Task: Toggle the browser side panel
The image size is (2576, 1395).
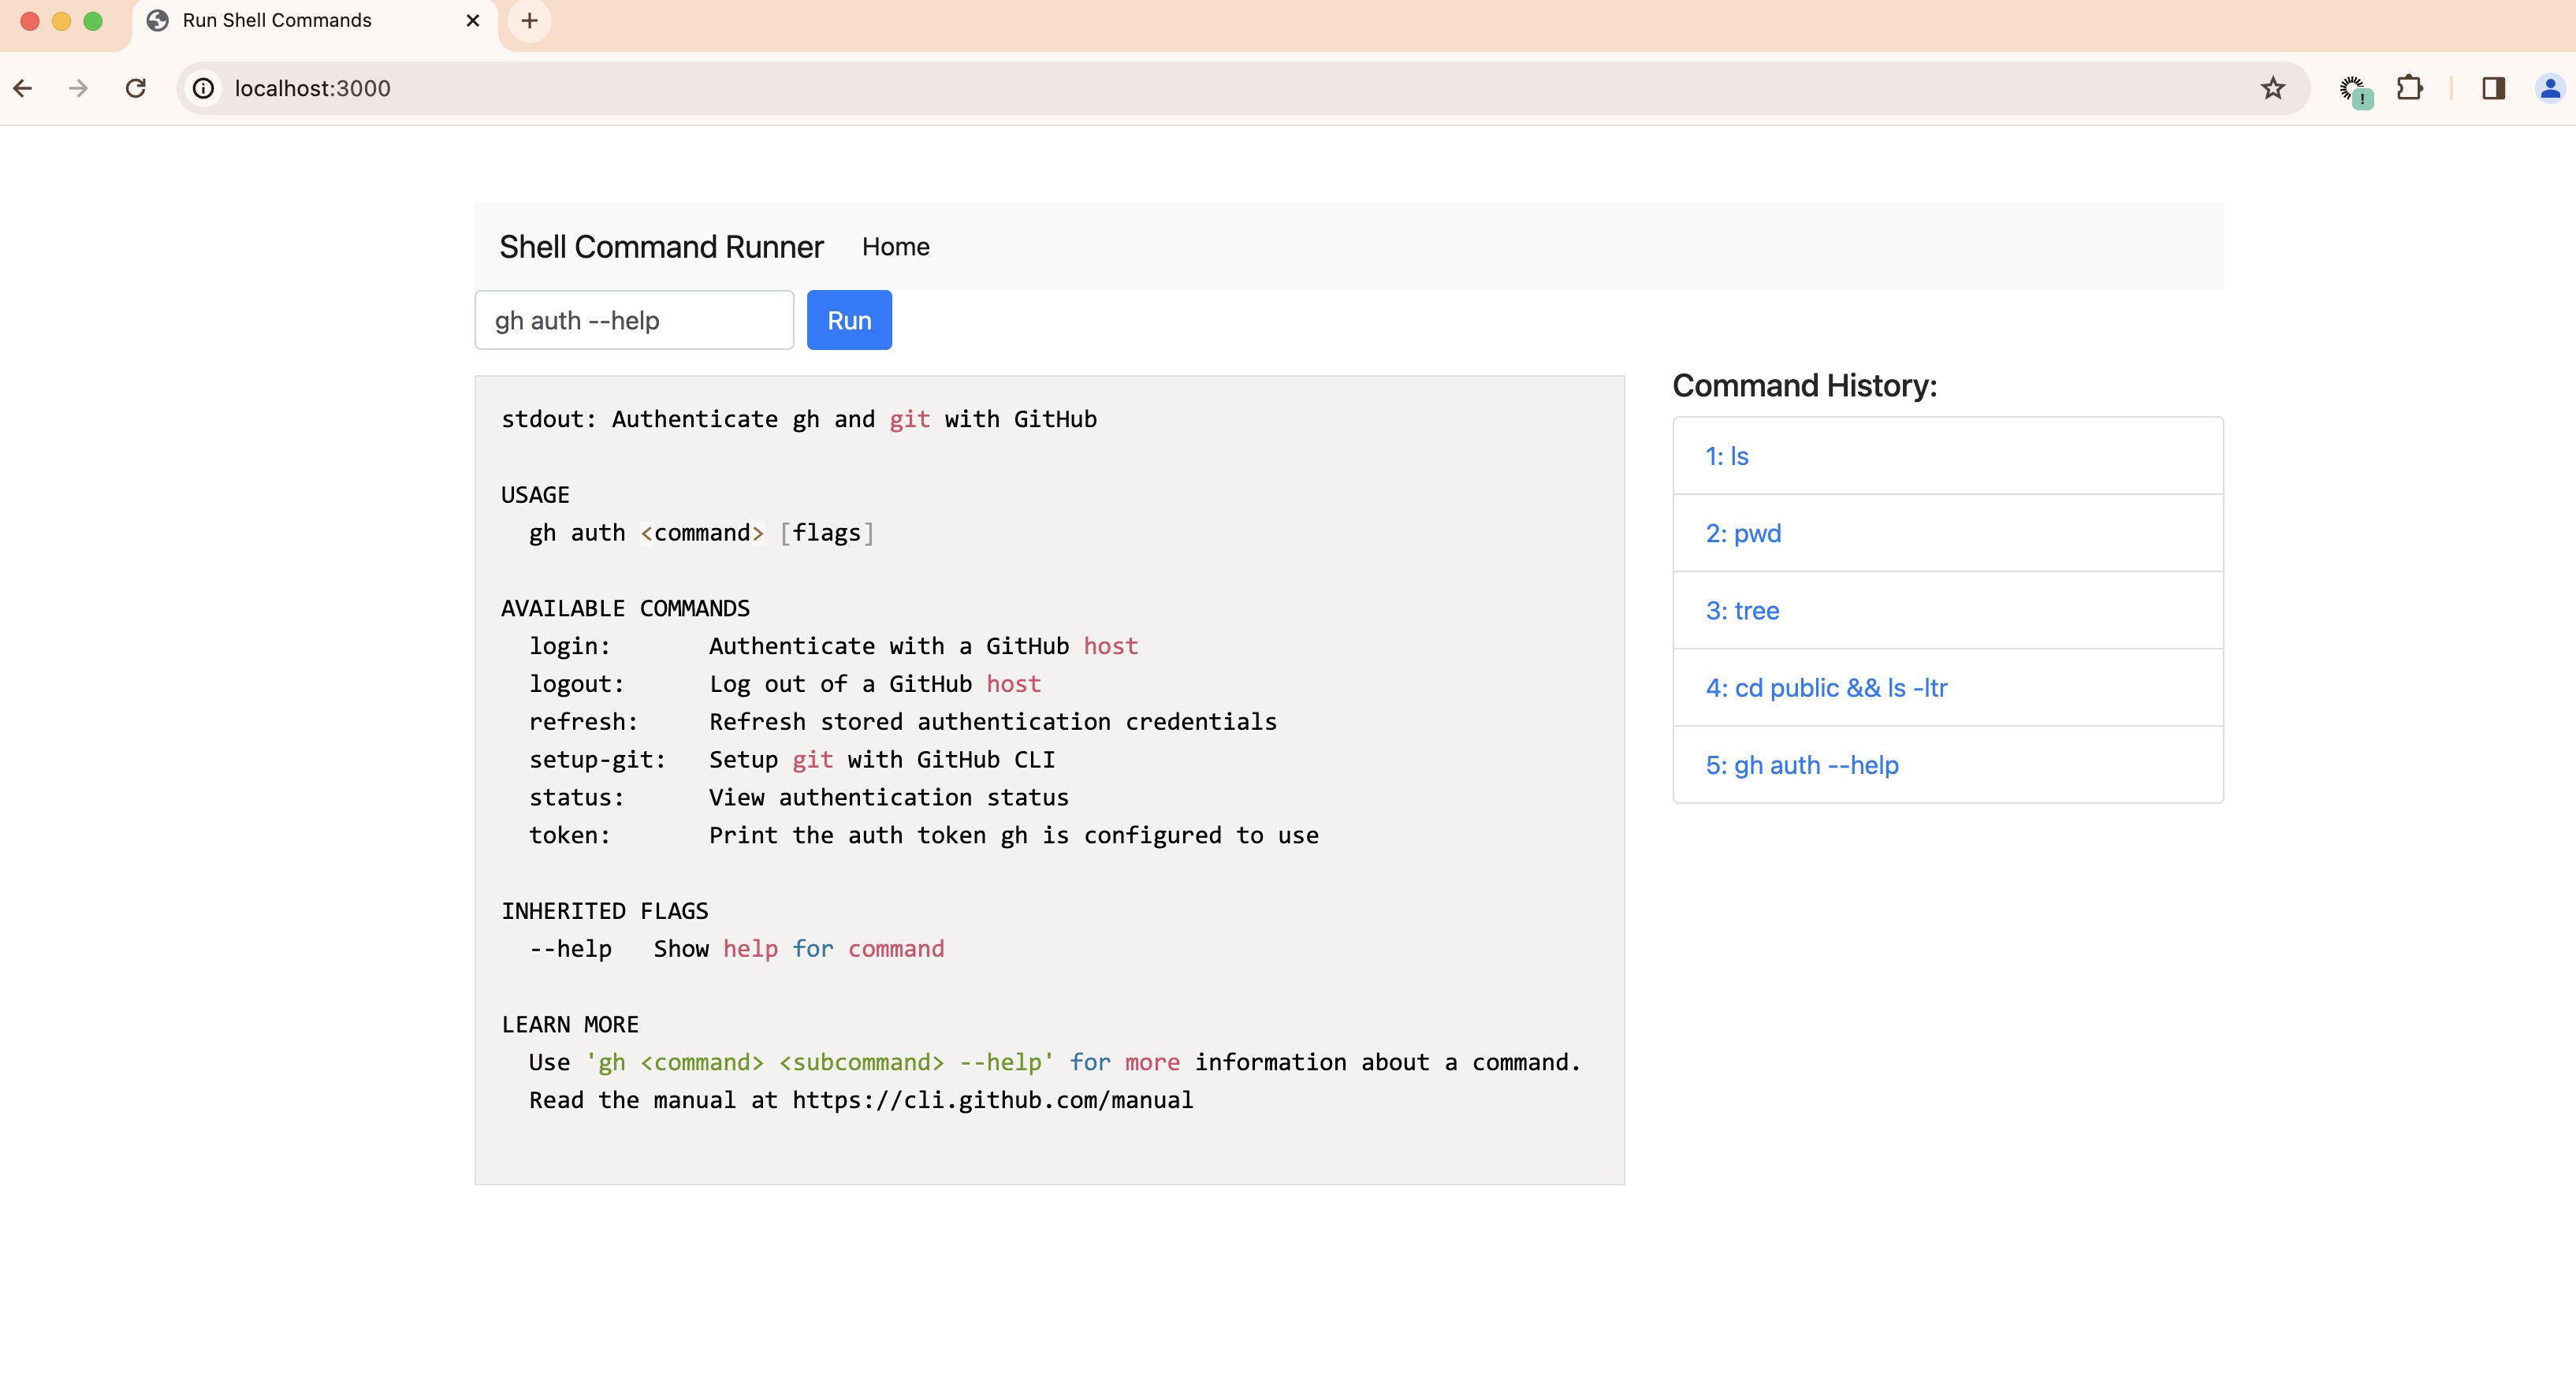Action: pos(2493,88)
